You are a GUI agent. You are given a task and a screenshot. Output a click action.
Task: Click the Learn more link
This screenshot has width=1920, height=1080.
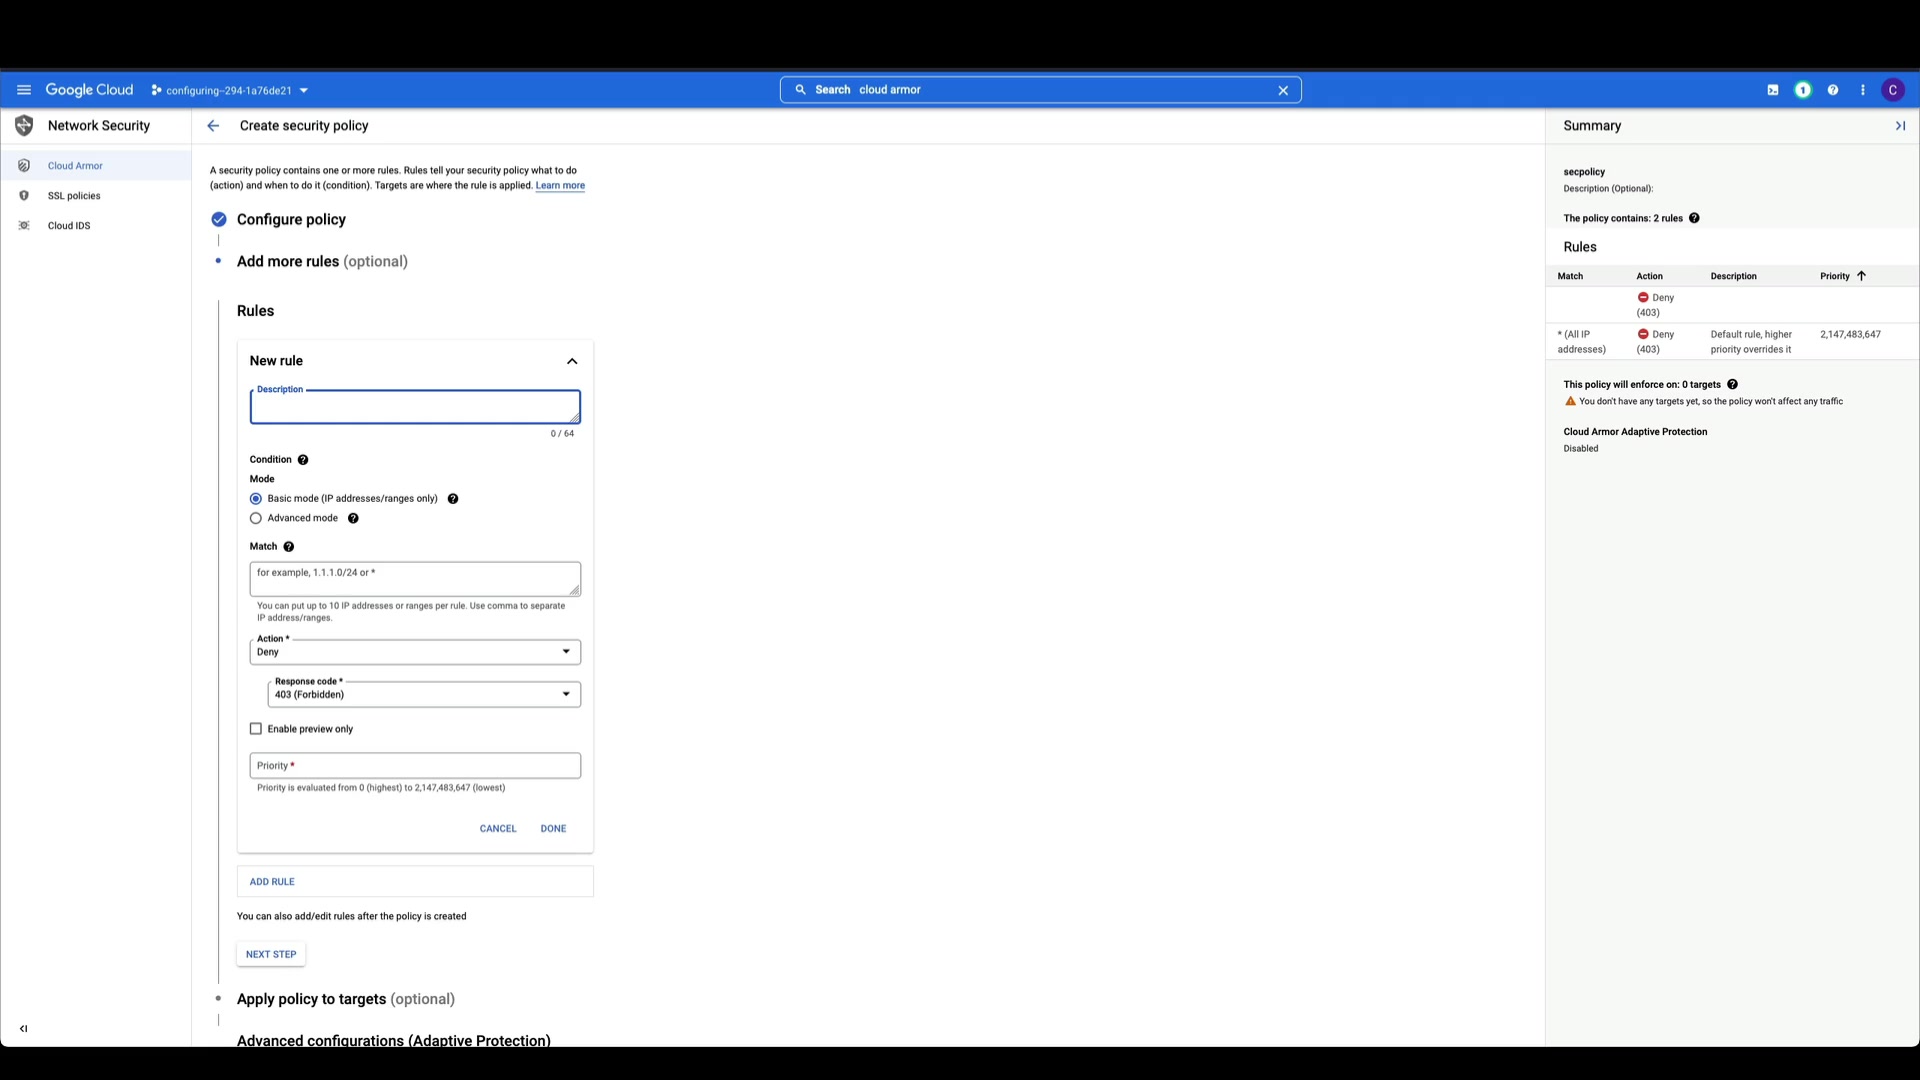[560, 186]
